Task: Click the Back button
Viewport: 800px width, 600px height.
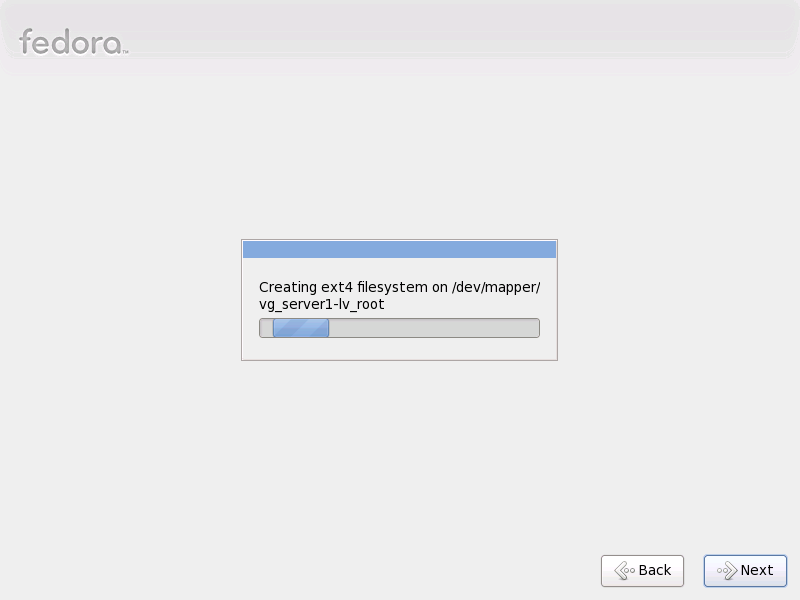Action: (x=642, y=570)
